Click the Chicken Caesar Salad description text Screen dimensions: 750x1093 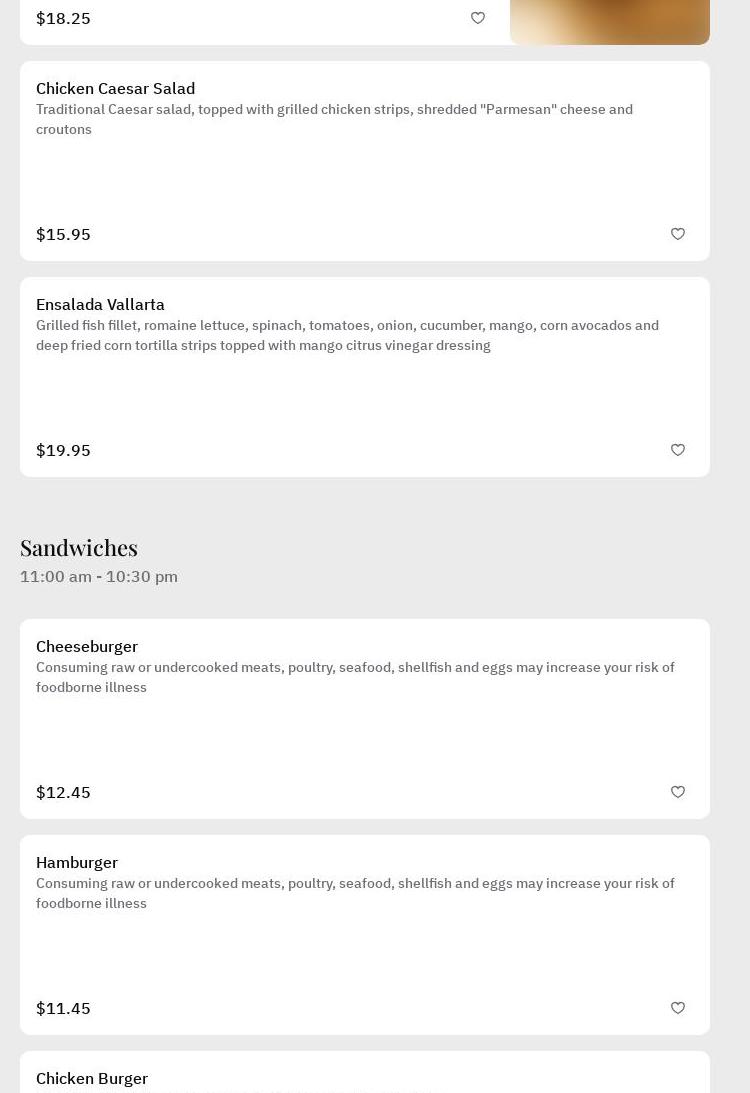[x=334, y=119]
